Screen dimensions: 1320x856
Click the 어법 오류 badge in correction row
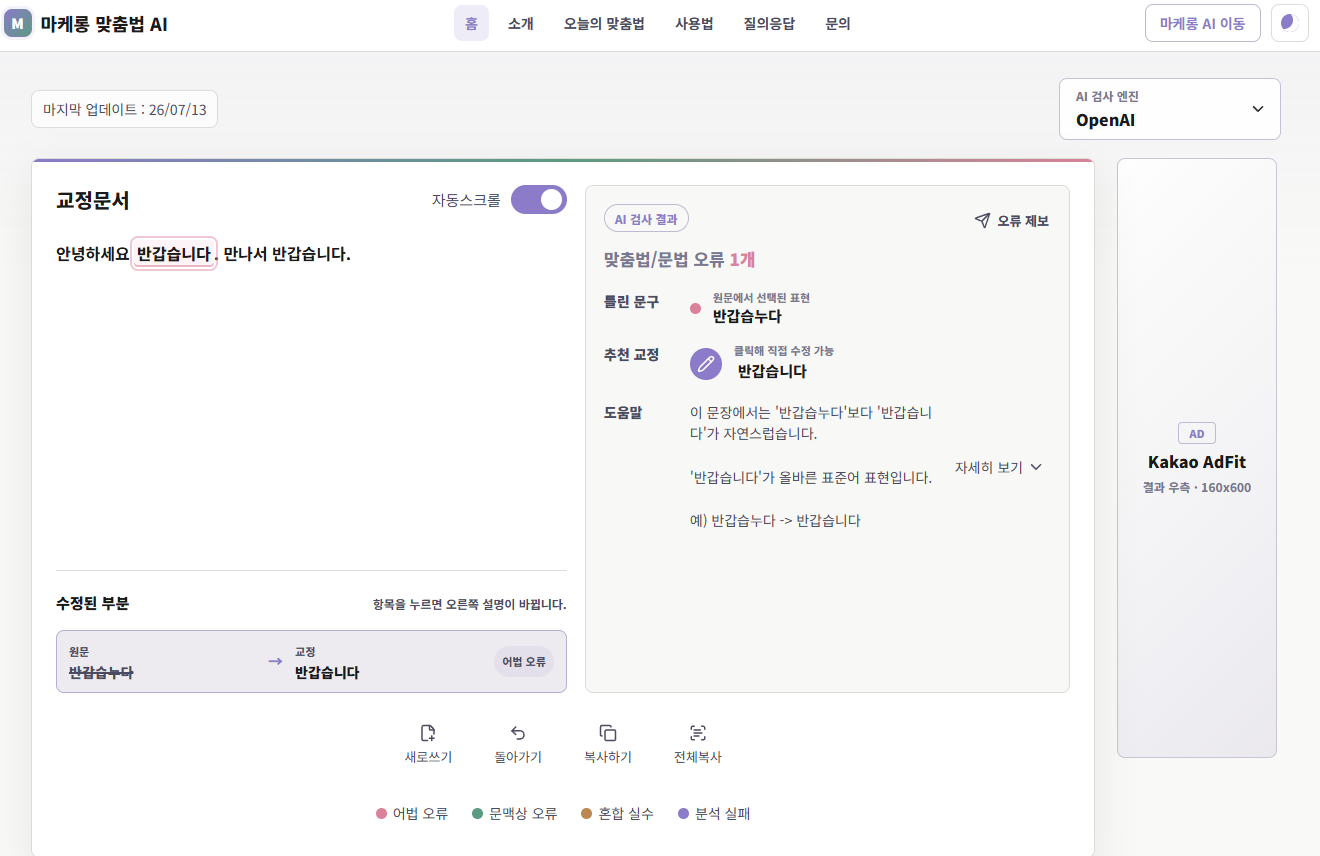coord(524,662)
